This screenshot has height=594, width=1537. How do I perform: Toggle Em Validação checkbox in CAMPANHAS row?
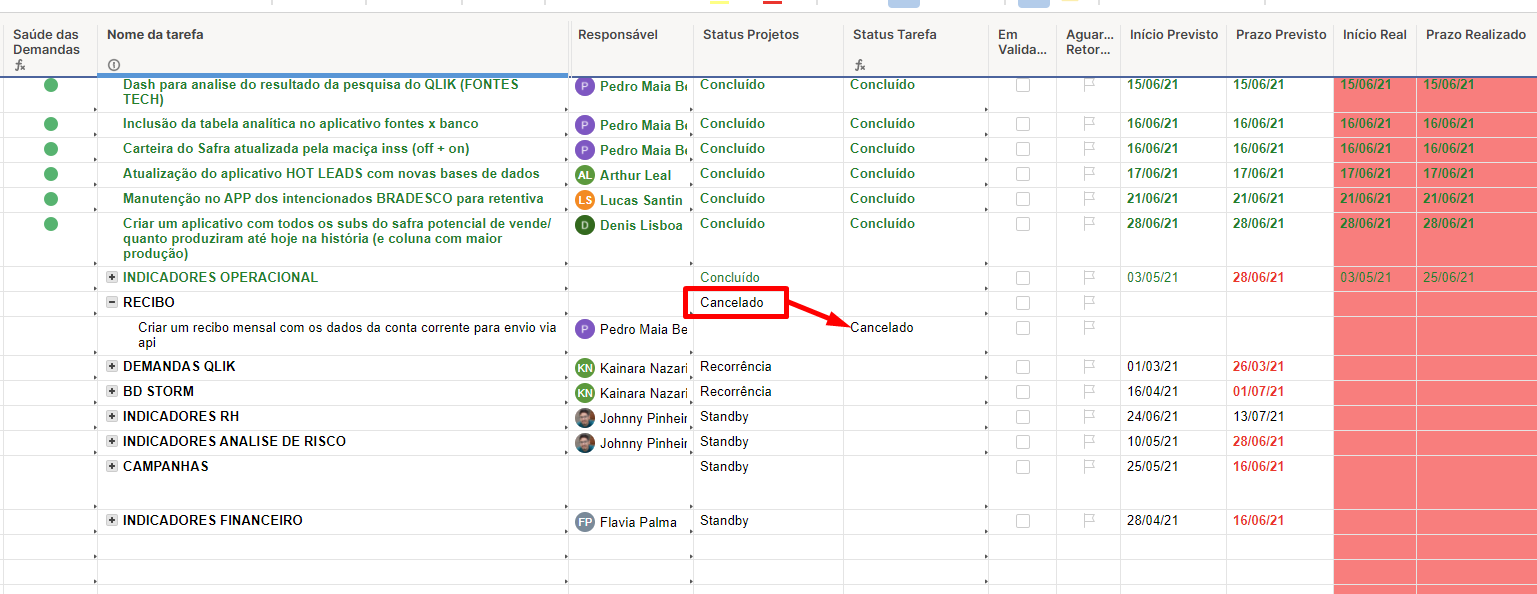pos(1023,467)
